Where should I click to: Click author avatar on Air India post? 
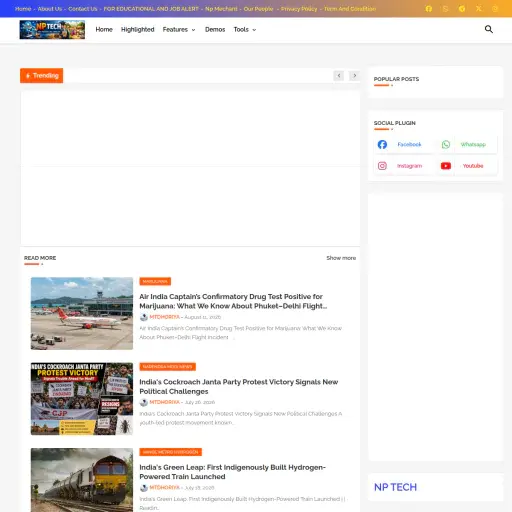coord(144,317)
